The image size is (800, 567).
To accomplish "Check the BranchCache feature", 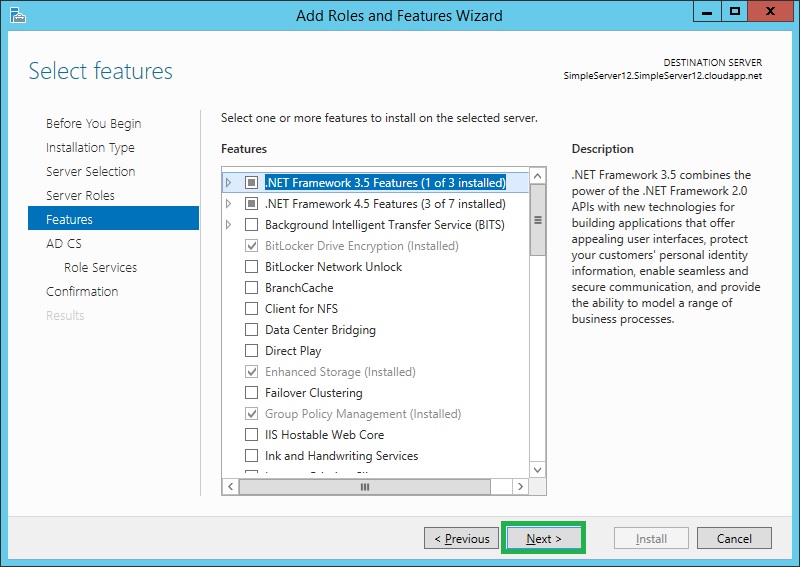I will [251, 288].
